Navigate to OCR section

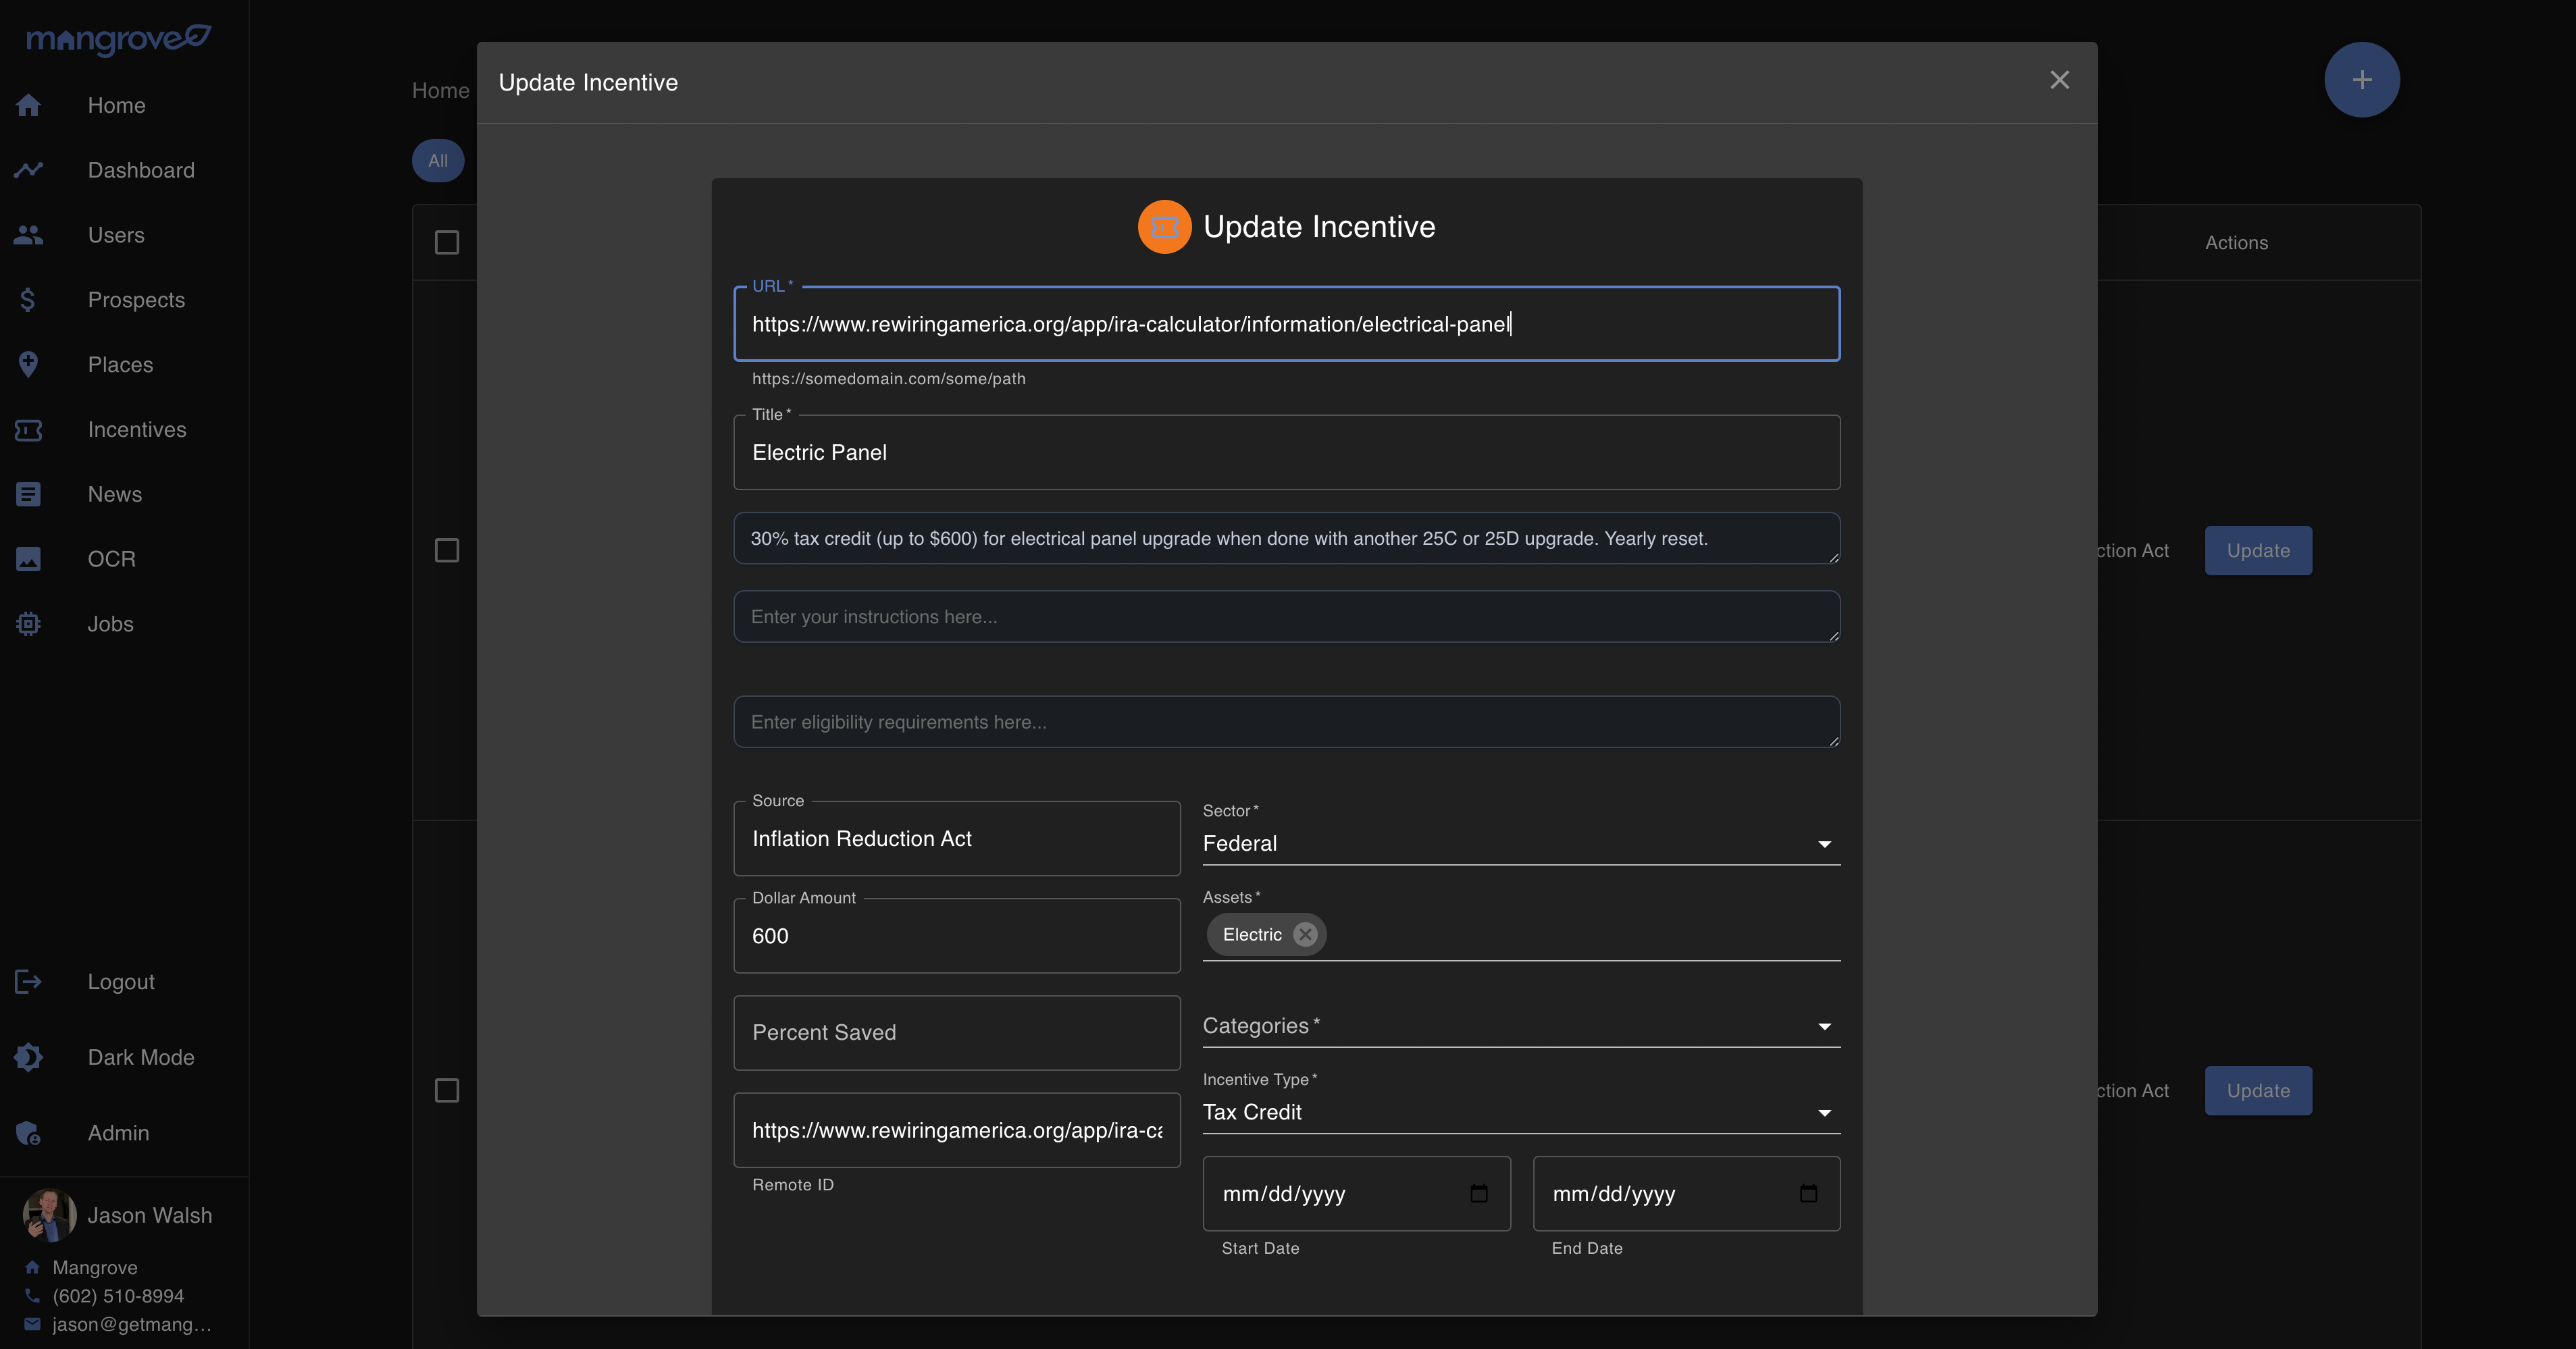pyautogui.click(x=111, y=558)
